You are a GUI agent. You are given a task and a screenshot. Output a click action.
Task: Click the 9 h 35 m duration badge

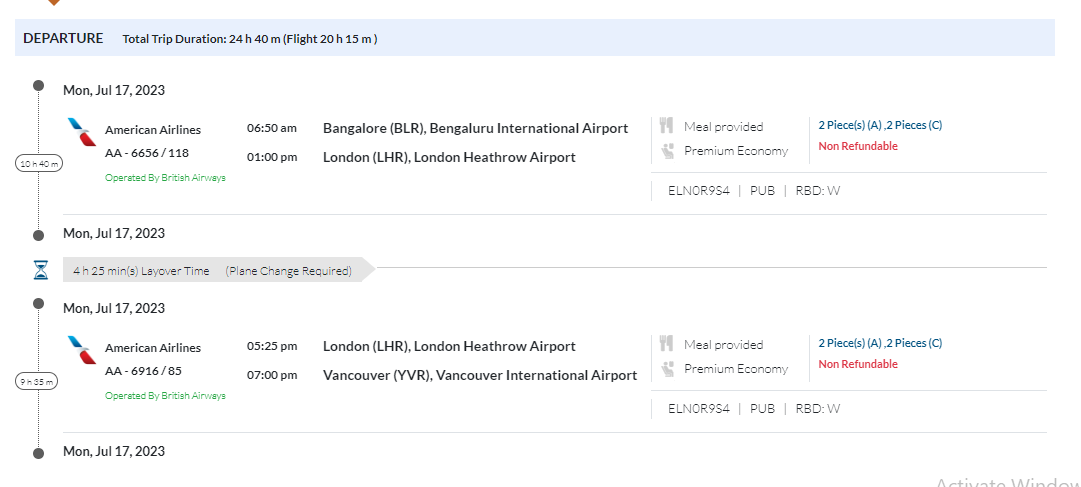coord(39,381)
